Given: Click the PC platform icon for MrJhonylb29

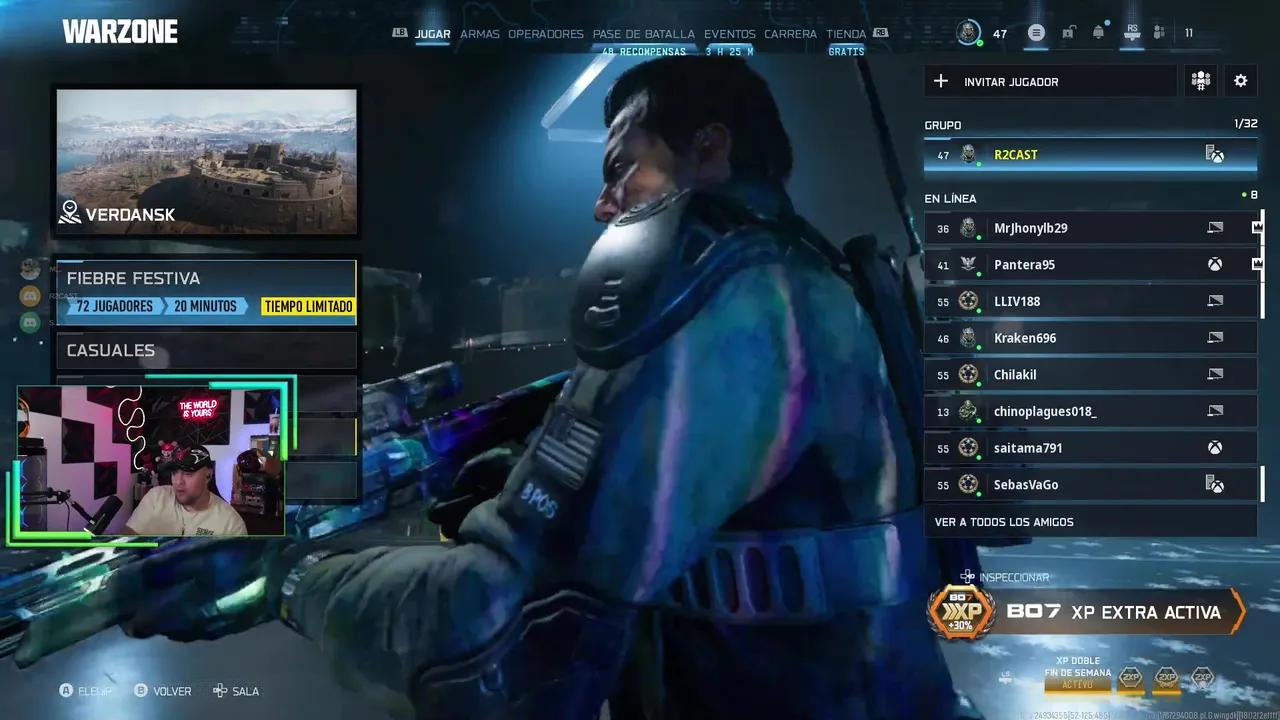Looking at the screenshot, I should click(1215, 228).
